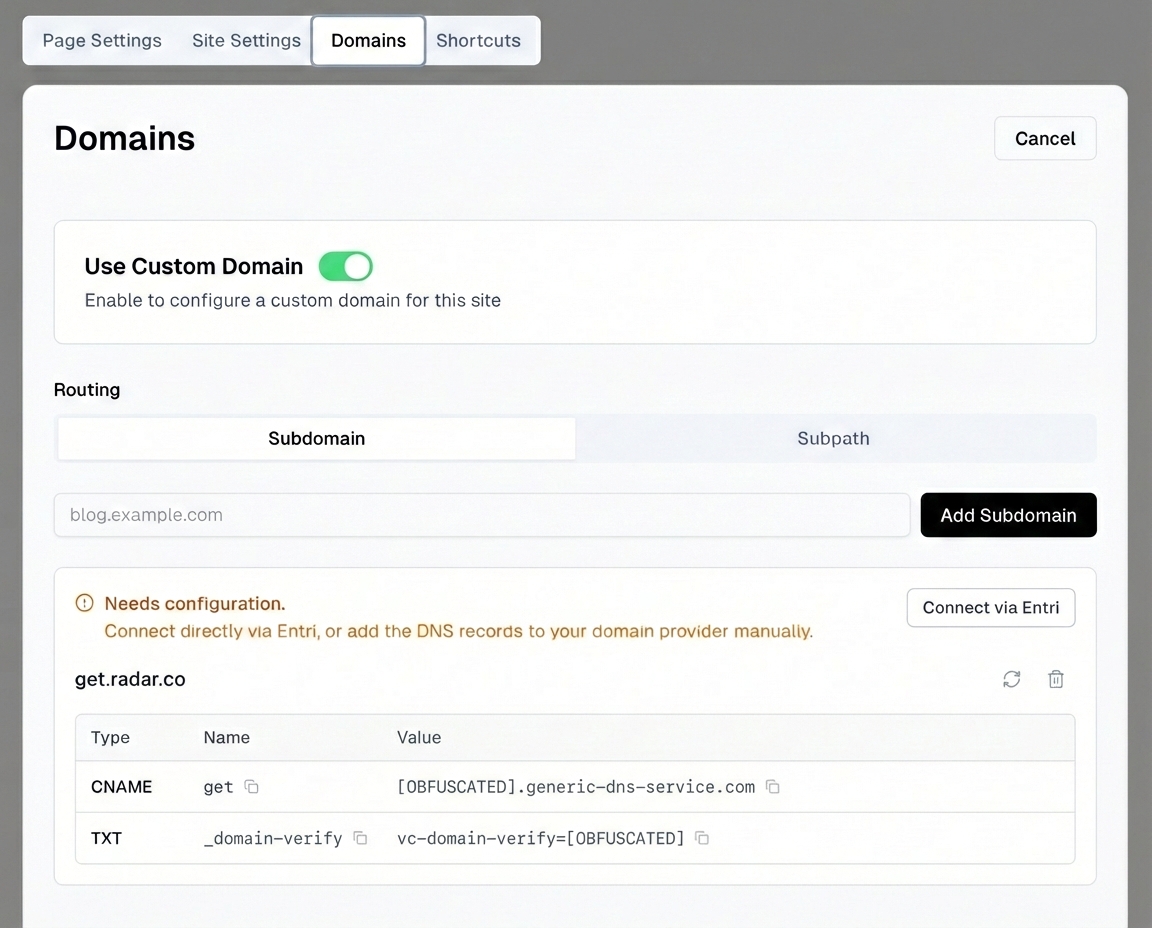Go to the Site Settings tab
This screenshot has width=1152, height=928.
(246, 40)
